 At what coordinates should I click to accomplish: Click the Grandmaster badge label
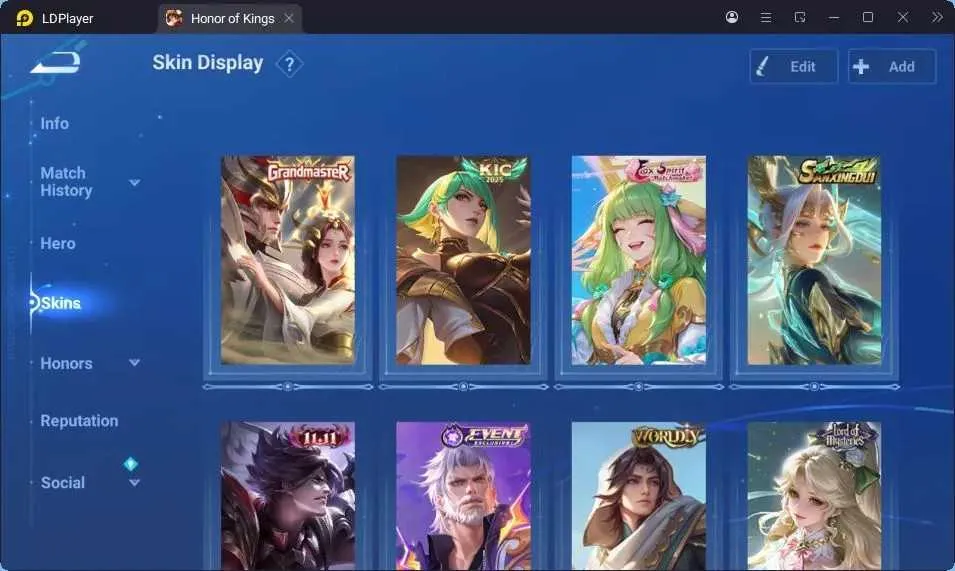pyautogui.click(x=309, y=172)
